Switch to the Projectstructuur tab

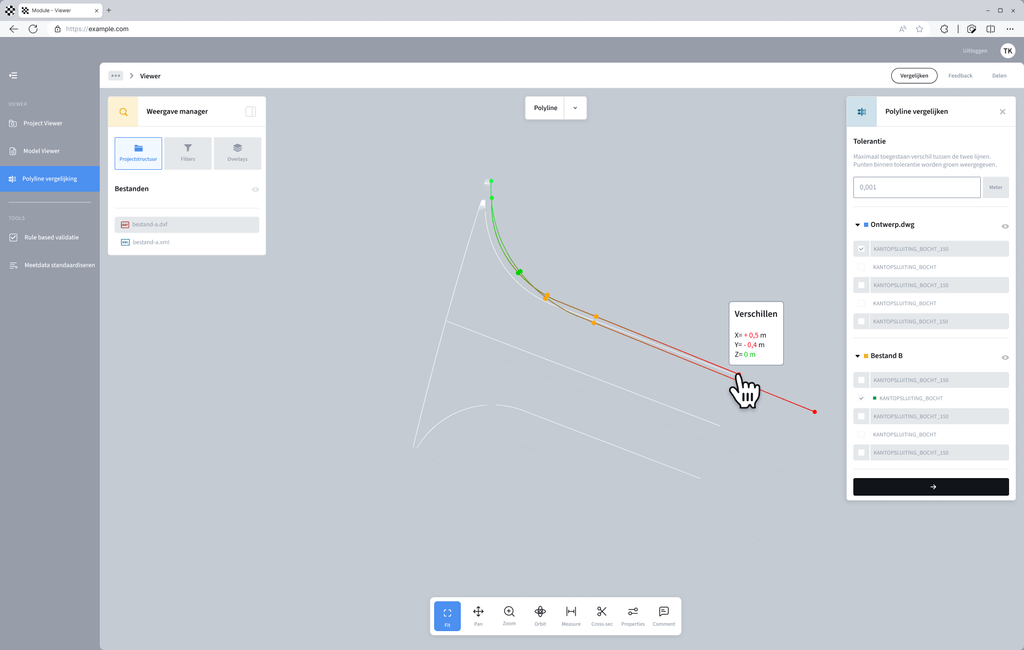(138, 154)
